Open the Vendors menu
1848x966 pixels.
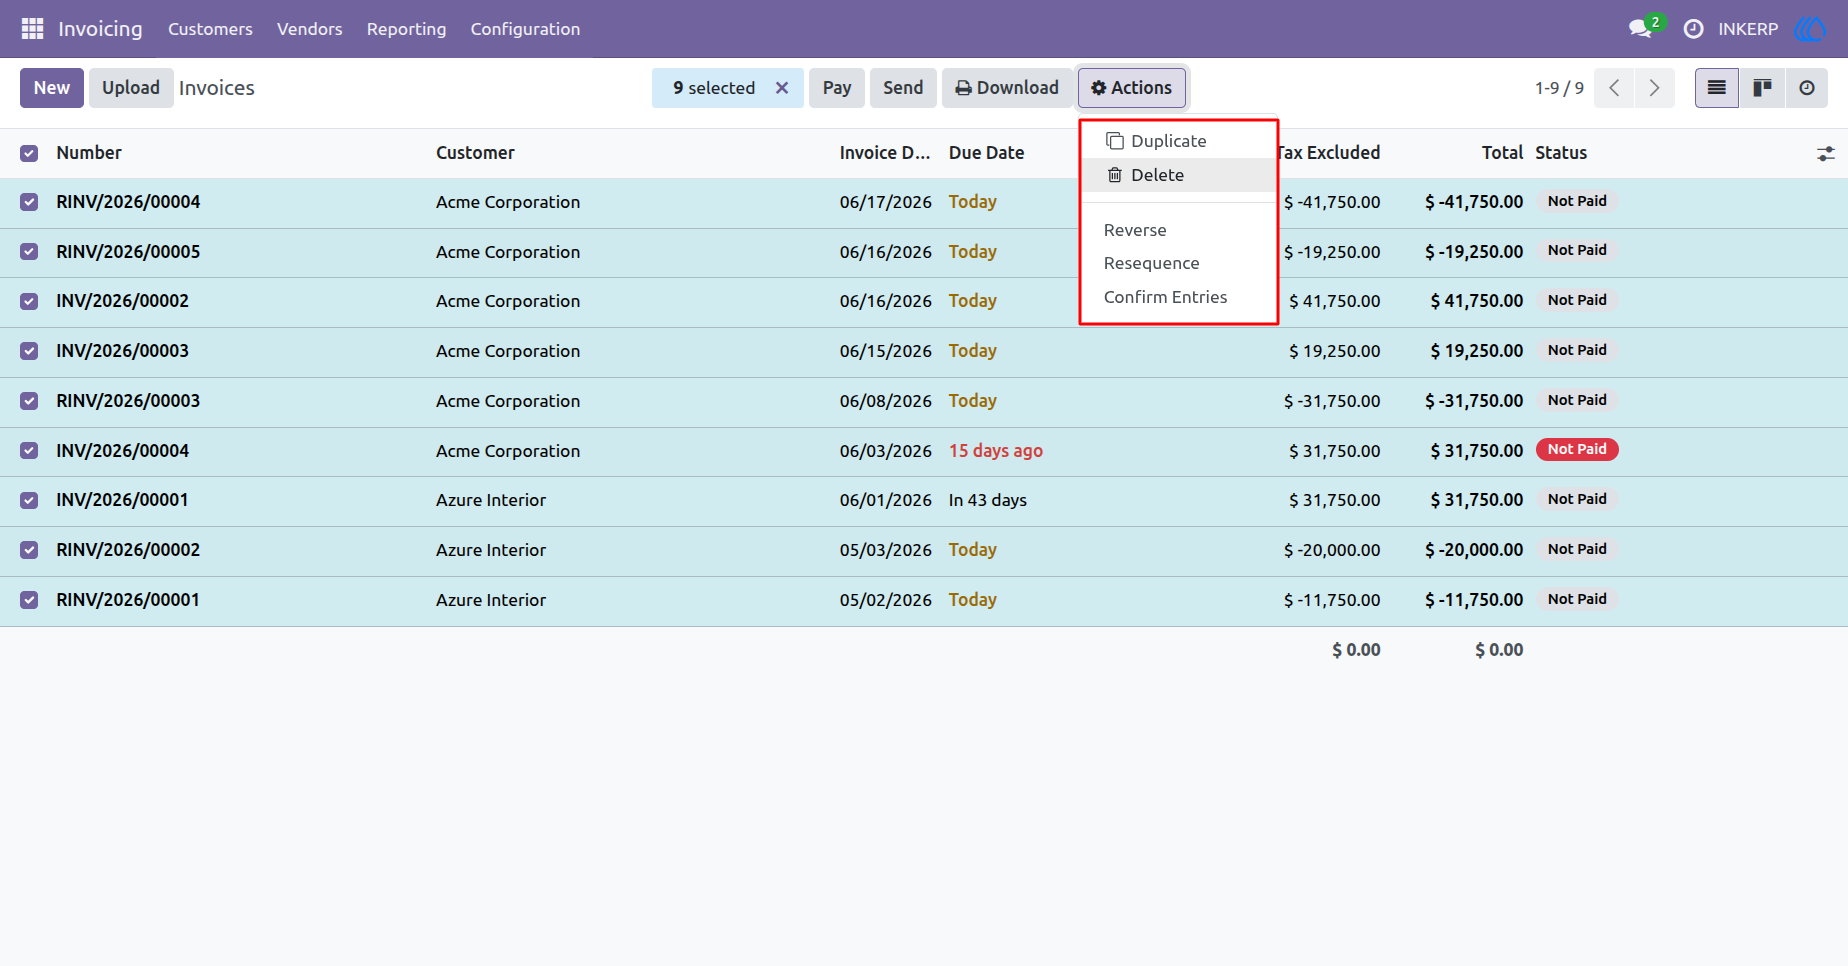click(x=309, y=29)
